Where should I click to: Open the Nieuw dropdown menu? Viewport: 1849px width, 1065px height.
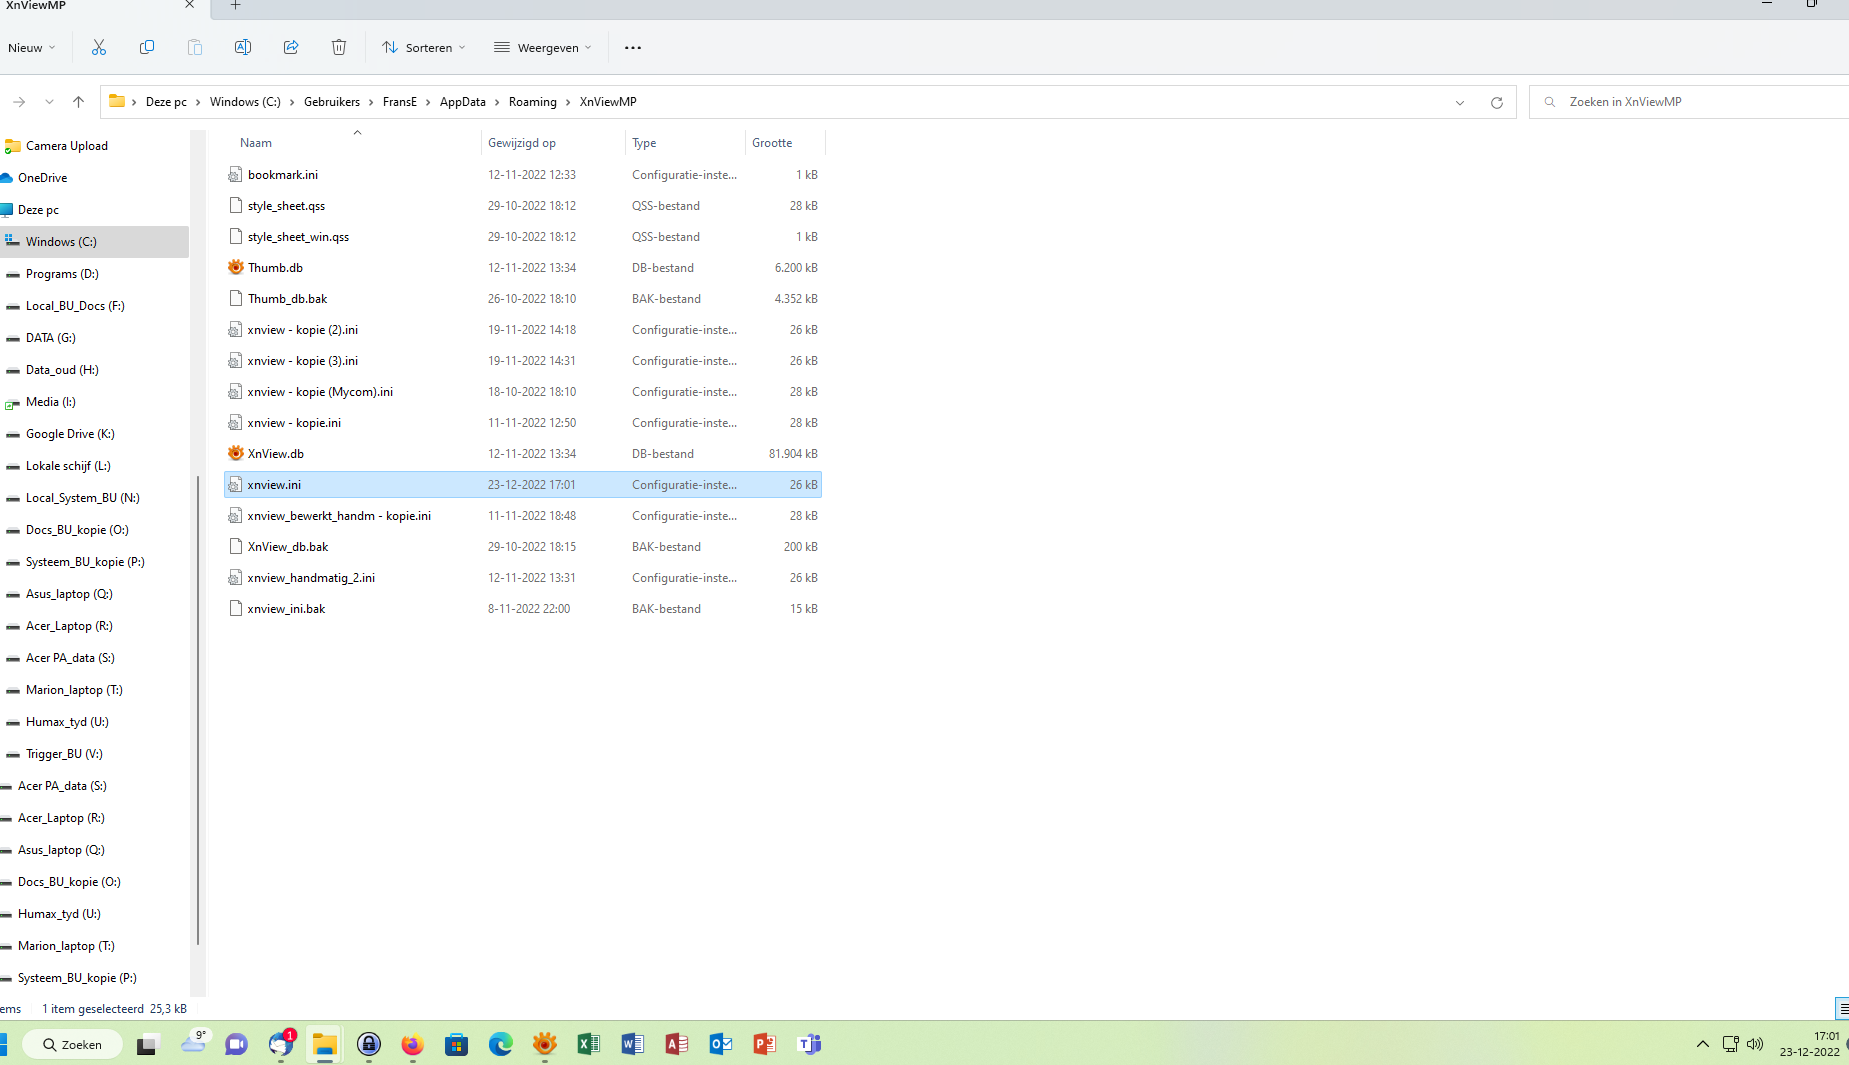click(32, 47)
